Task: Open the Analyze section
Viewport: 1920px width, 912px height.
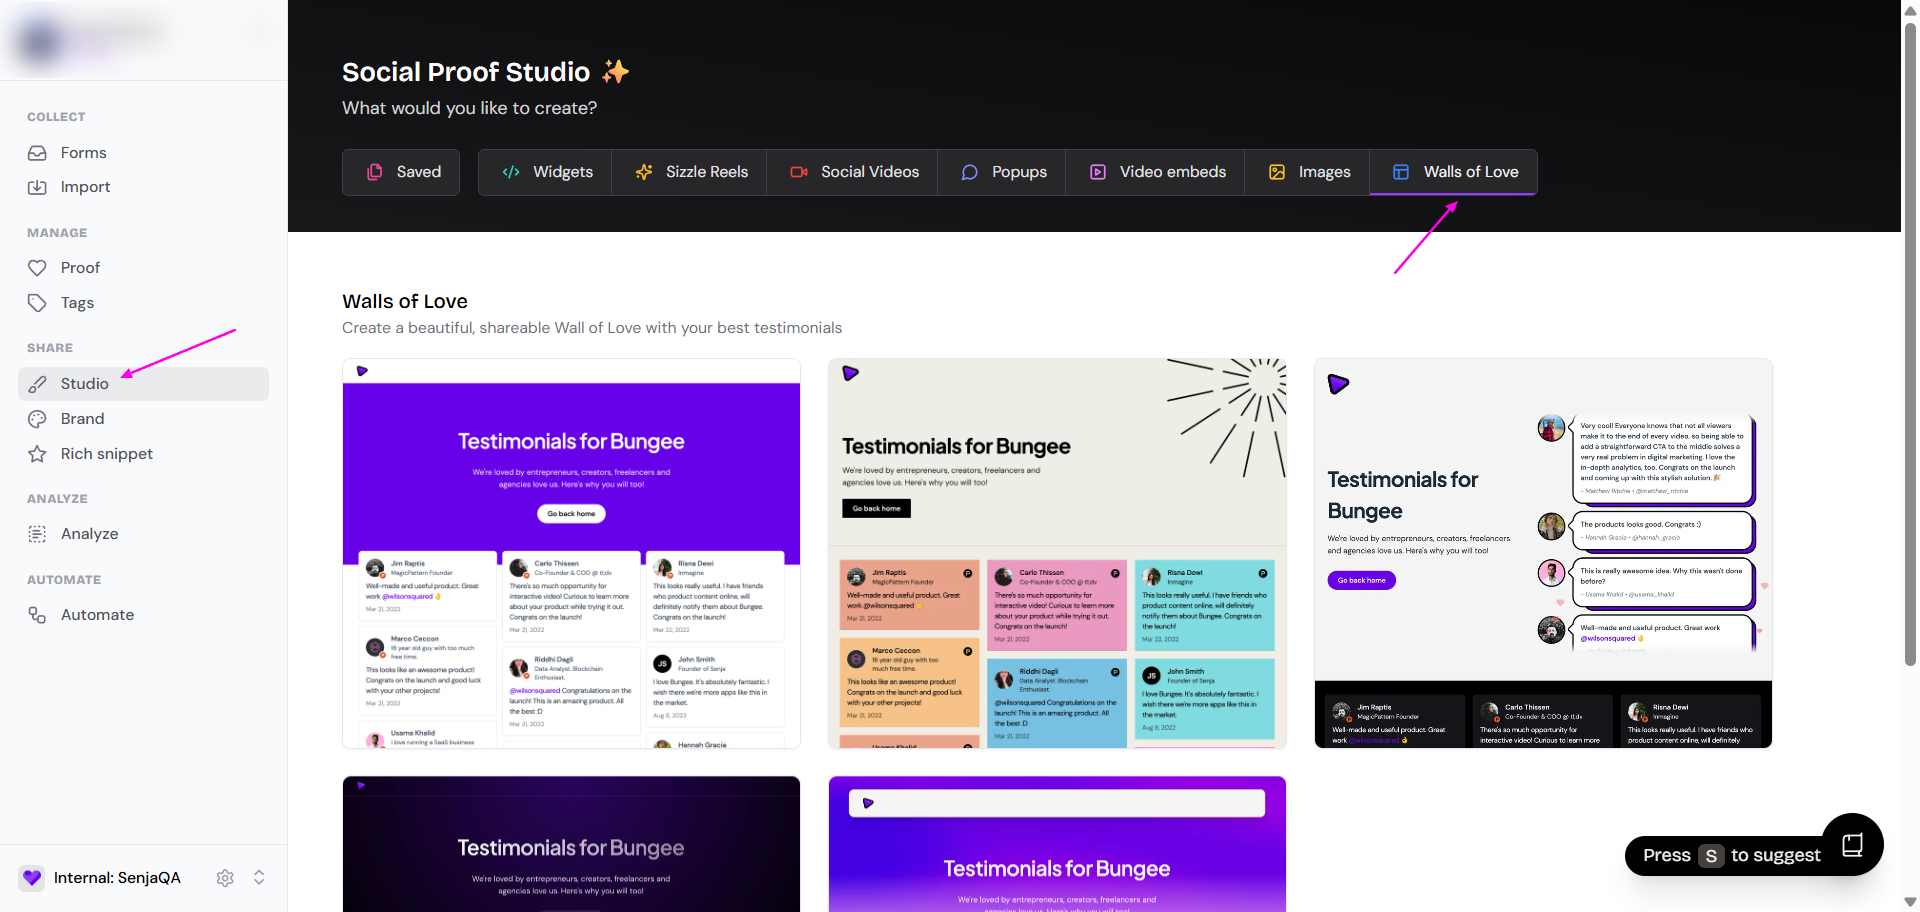Action: [89, 534]
